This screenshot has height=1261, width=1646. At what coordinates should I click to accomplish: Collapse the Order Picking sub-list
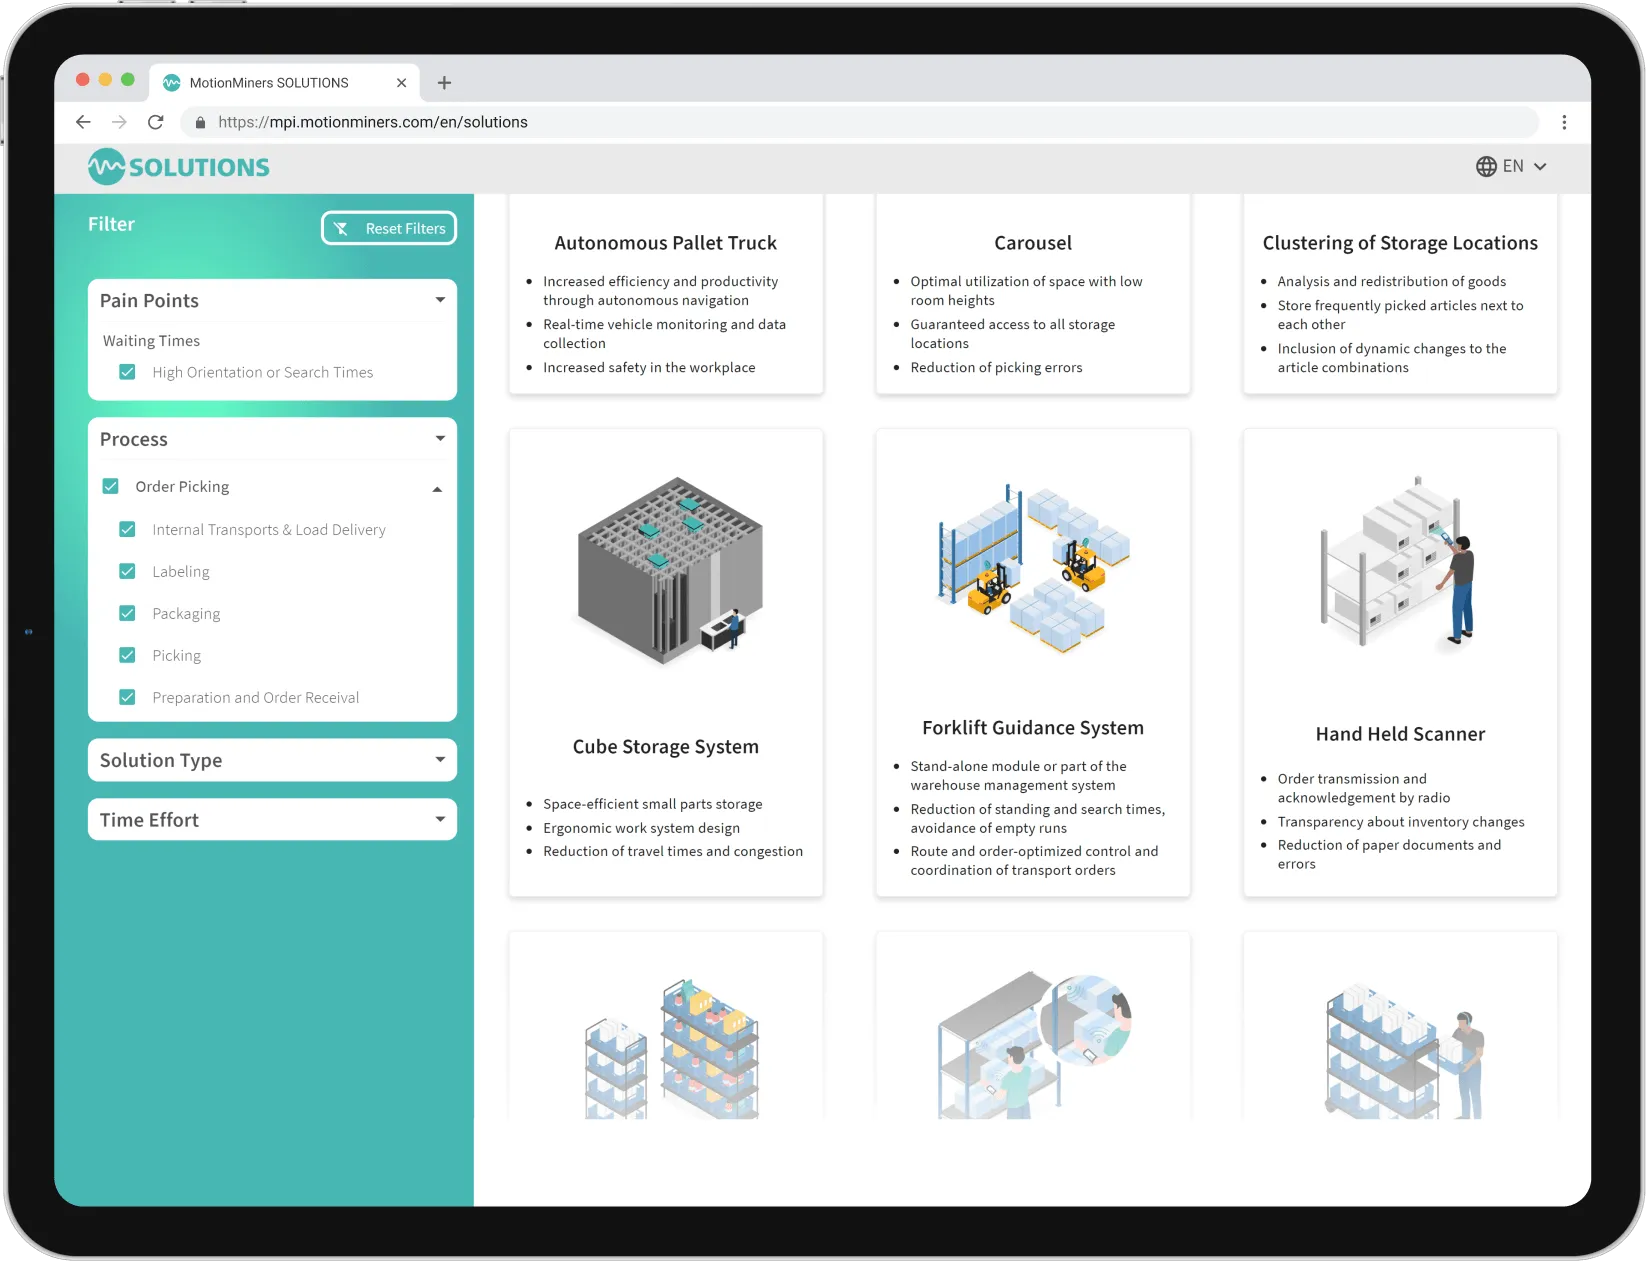click(437, 489)
